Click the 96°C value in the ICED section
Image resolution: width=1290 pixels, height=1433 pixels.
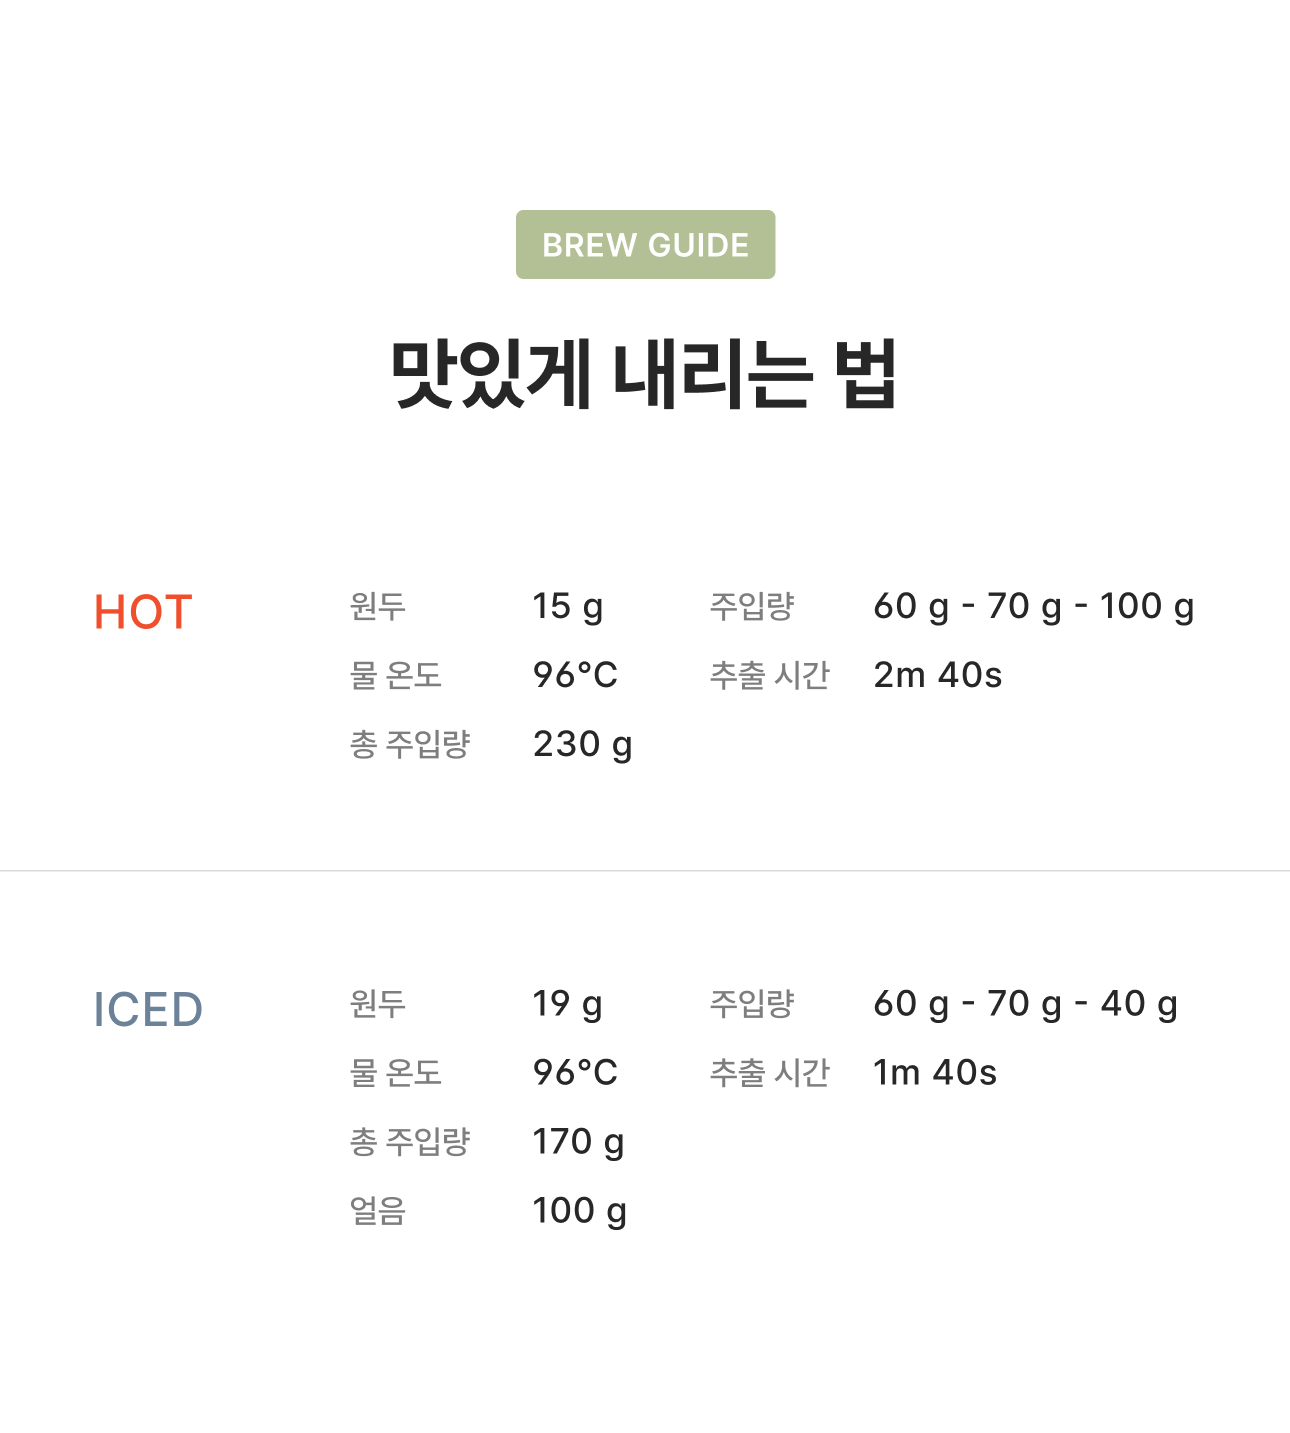575,1072
